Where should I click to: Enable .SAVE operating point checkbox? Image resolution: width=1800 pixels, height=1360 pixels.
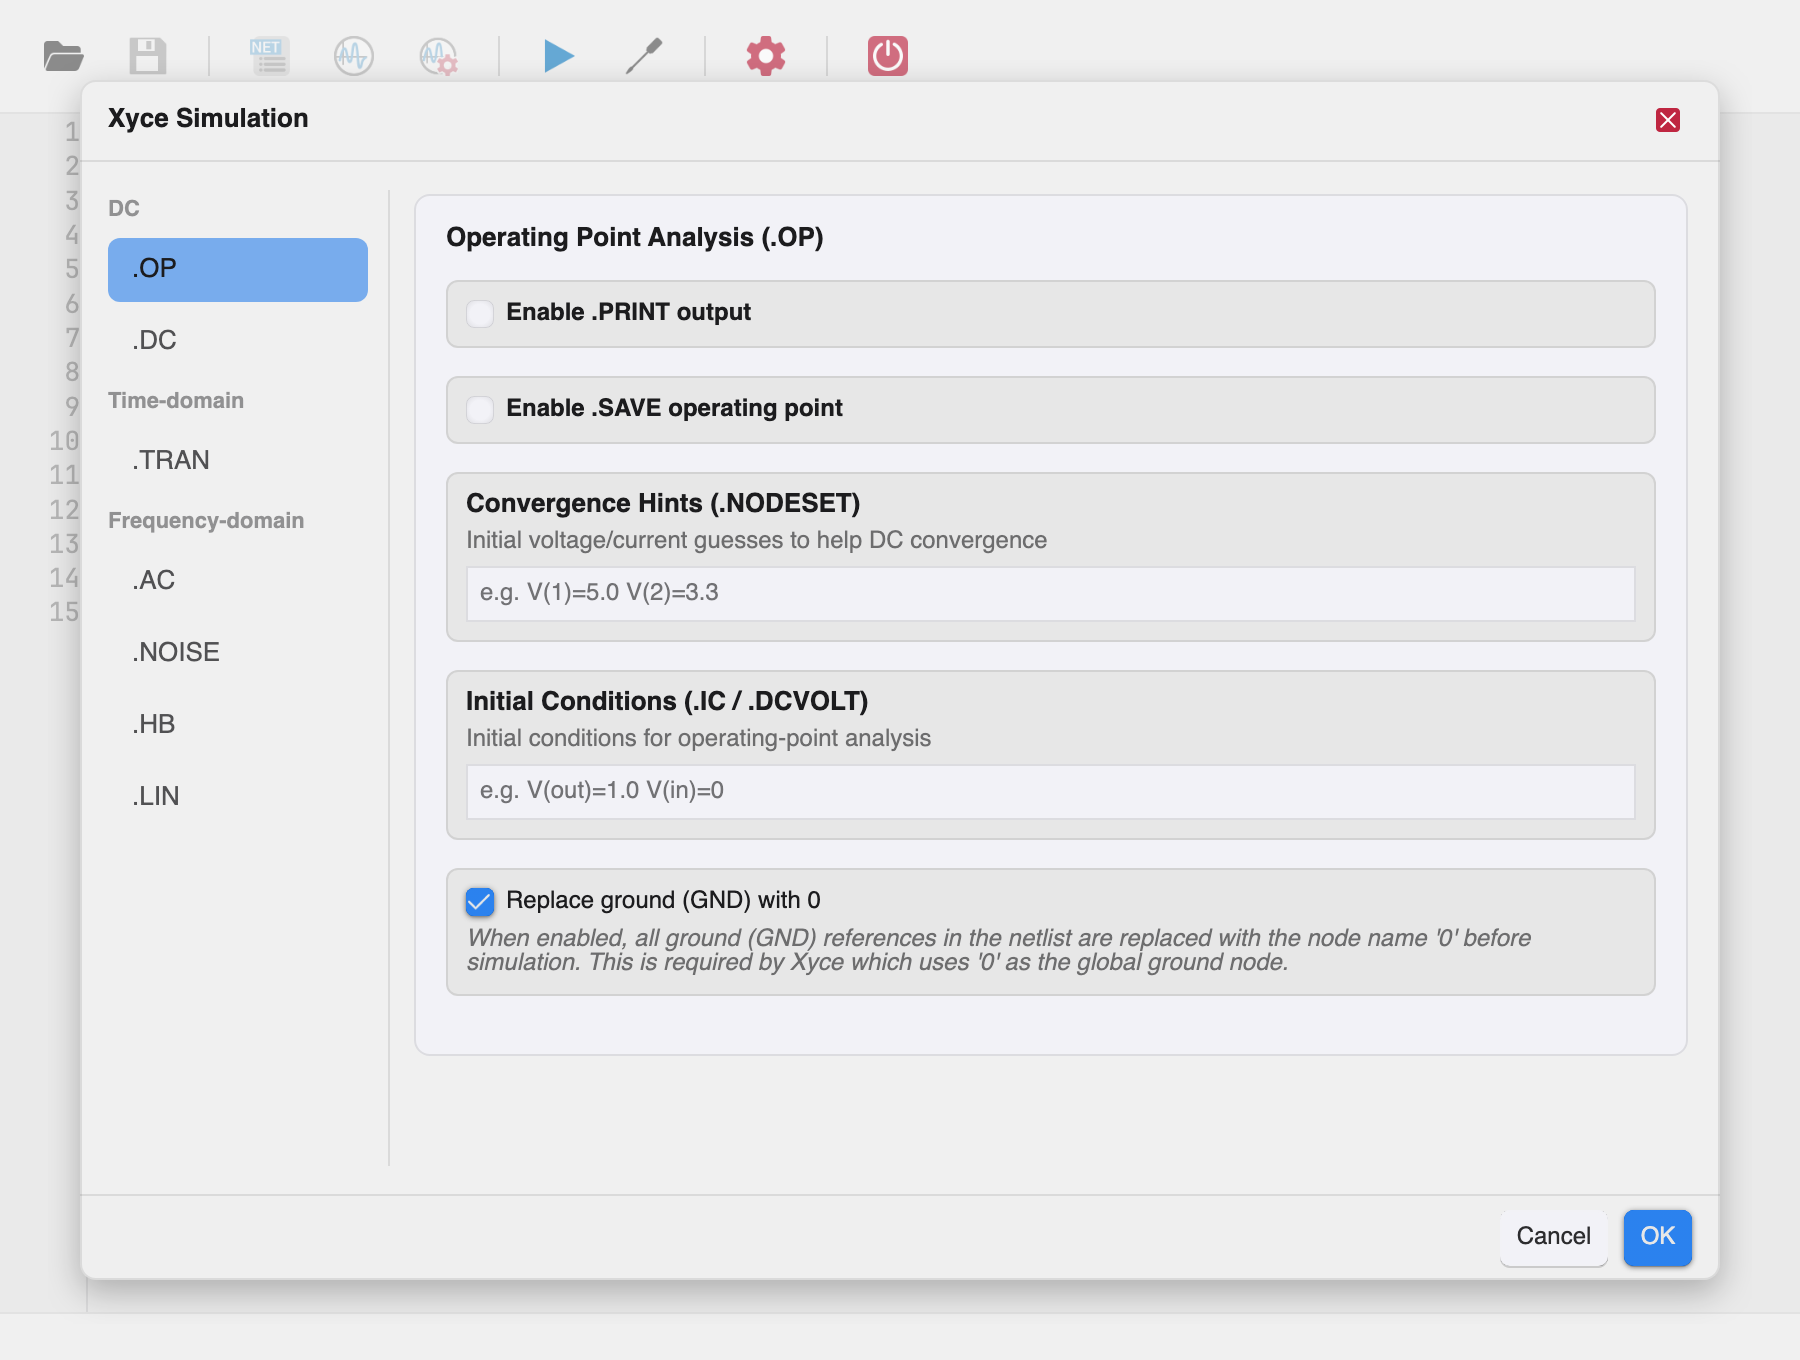pos(480,409)
